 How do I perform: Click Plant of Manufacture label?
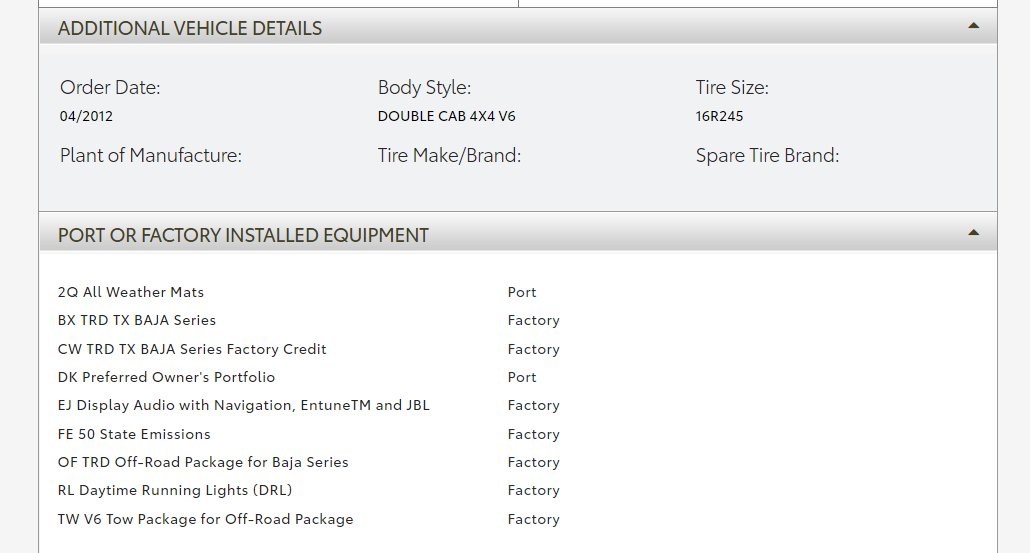(x=151, y=155)
